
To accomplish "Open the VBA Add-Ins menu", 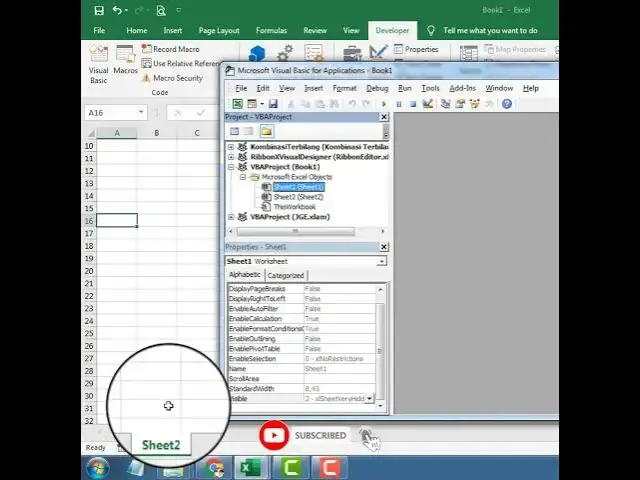I will point(462,88).
